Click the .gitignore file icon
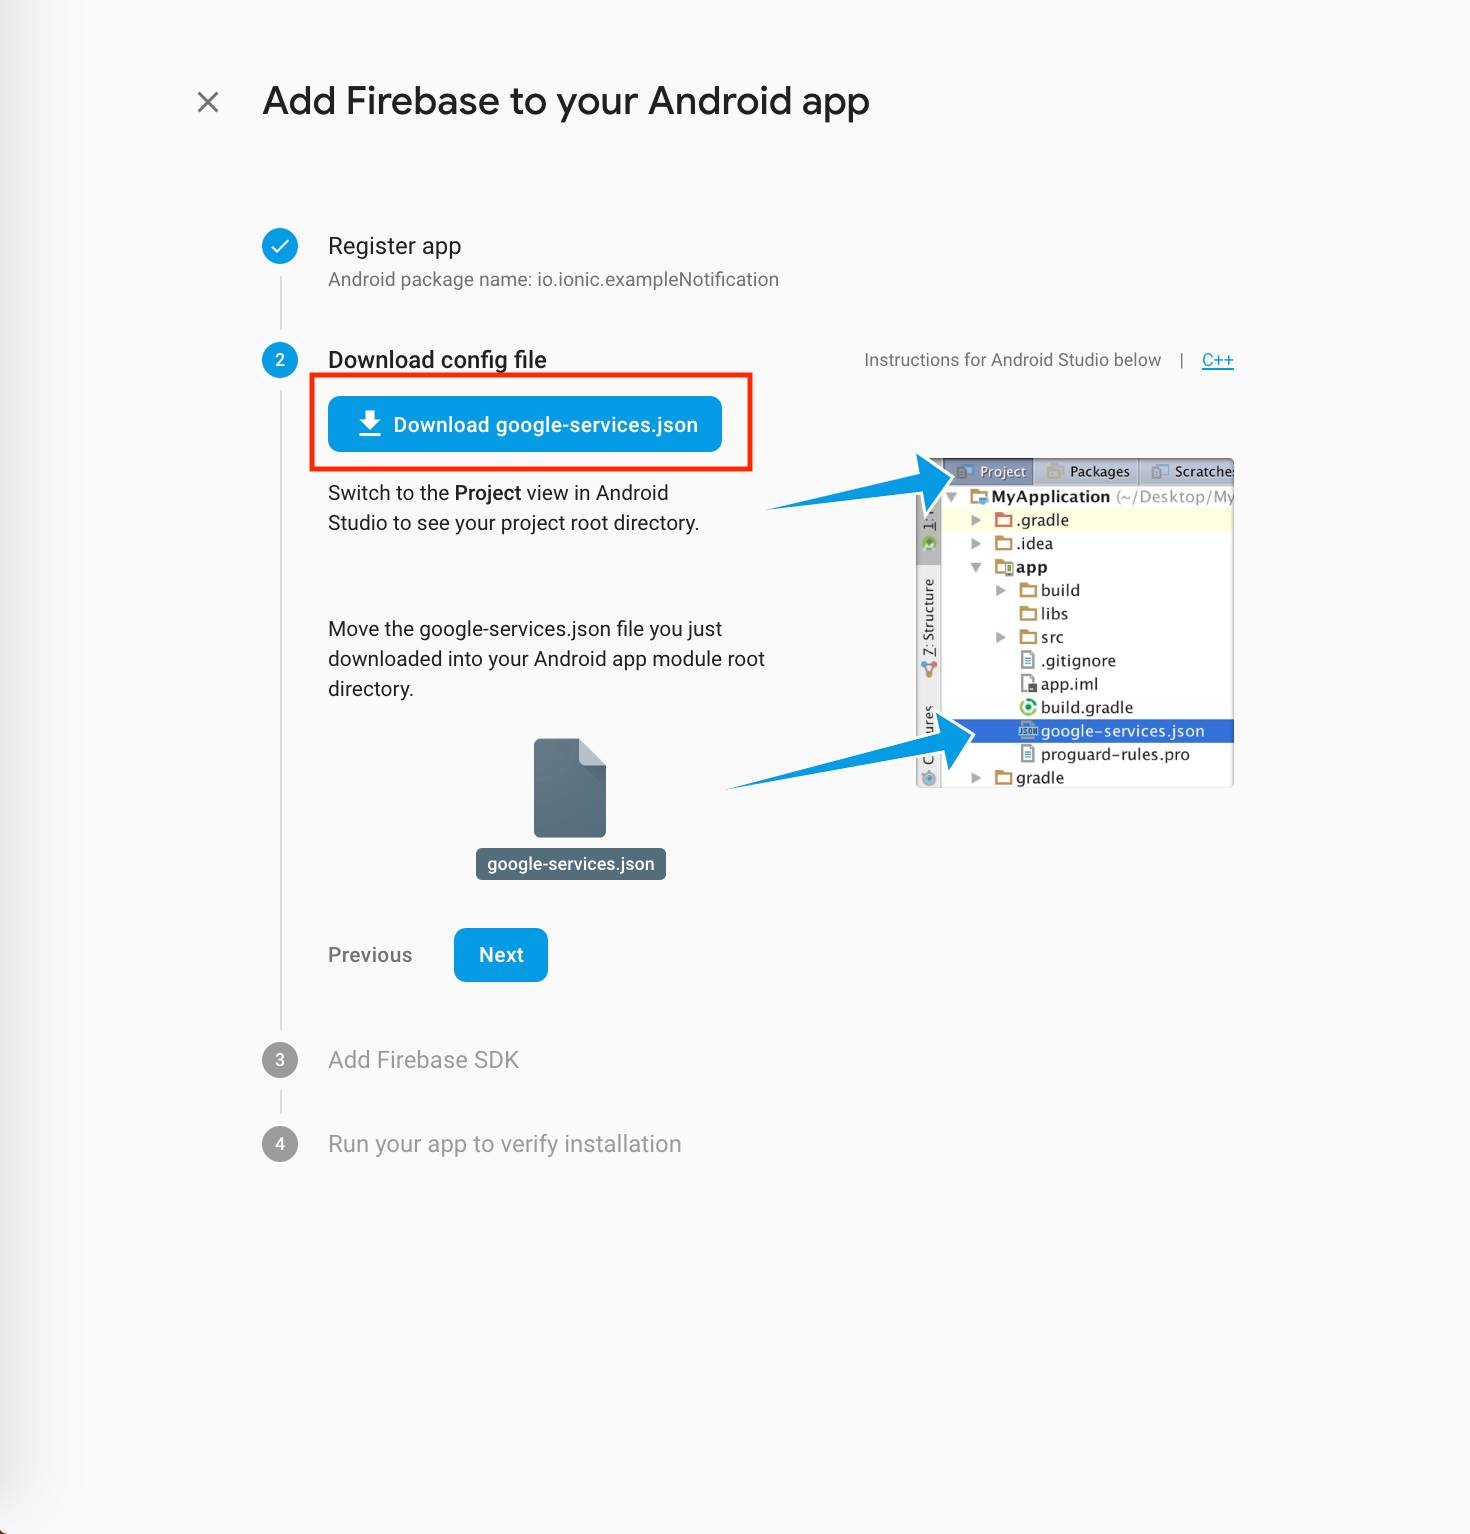 (1027, 660)
